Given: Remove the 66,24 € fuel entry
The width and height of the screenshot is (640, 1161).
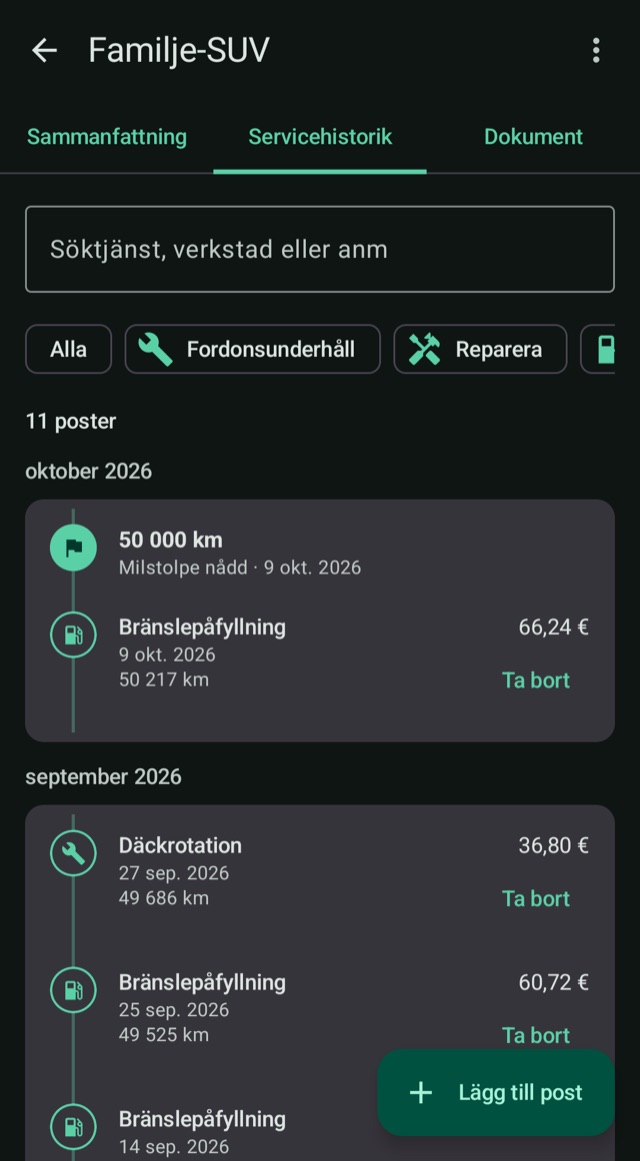Looking at the screenshot, I should click(x=536, y=680).
